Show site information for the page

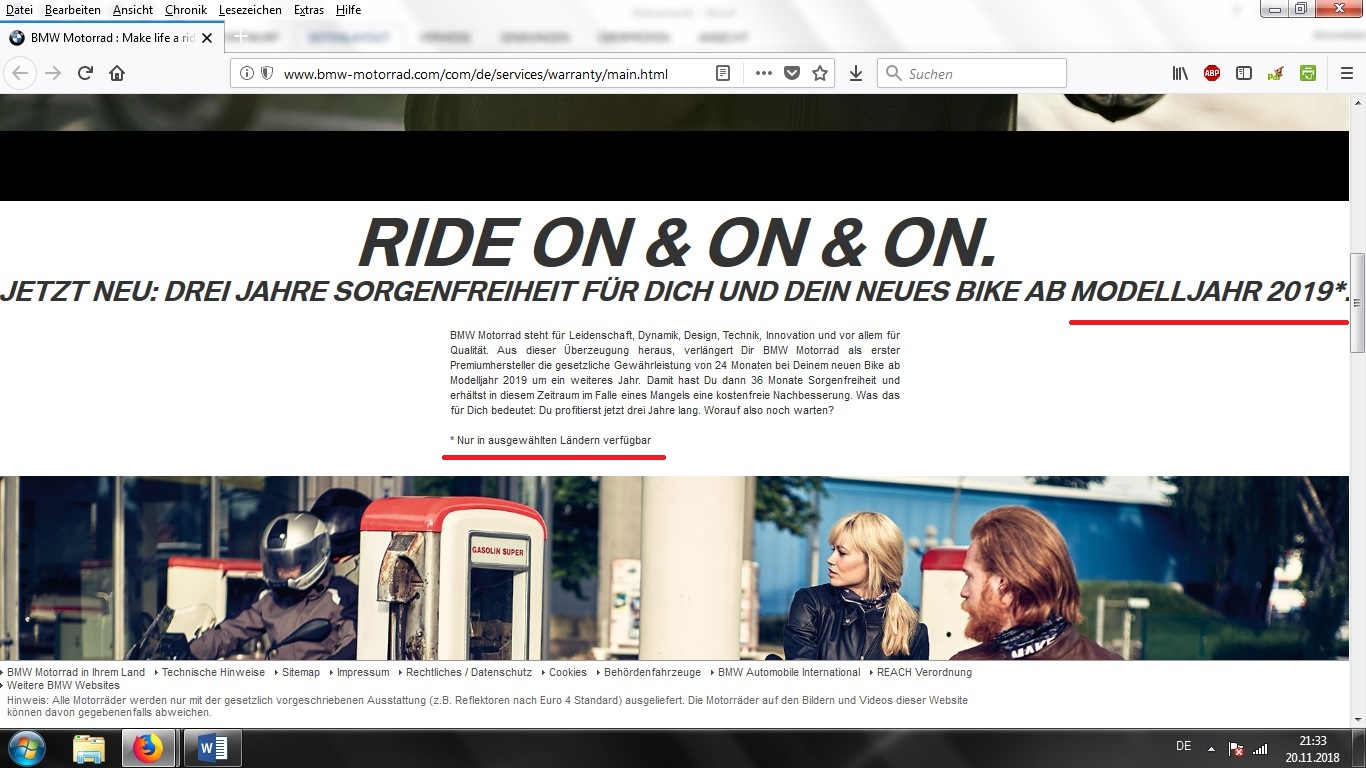click(247, 73)
